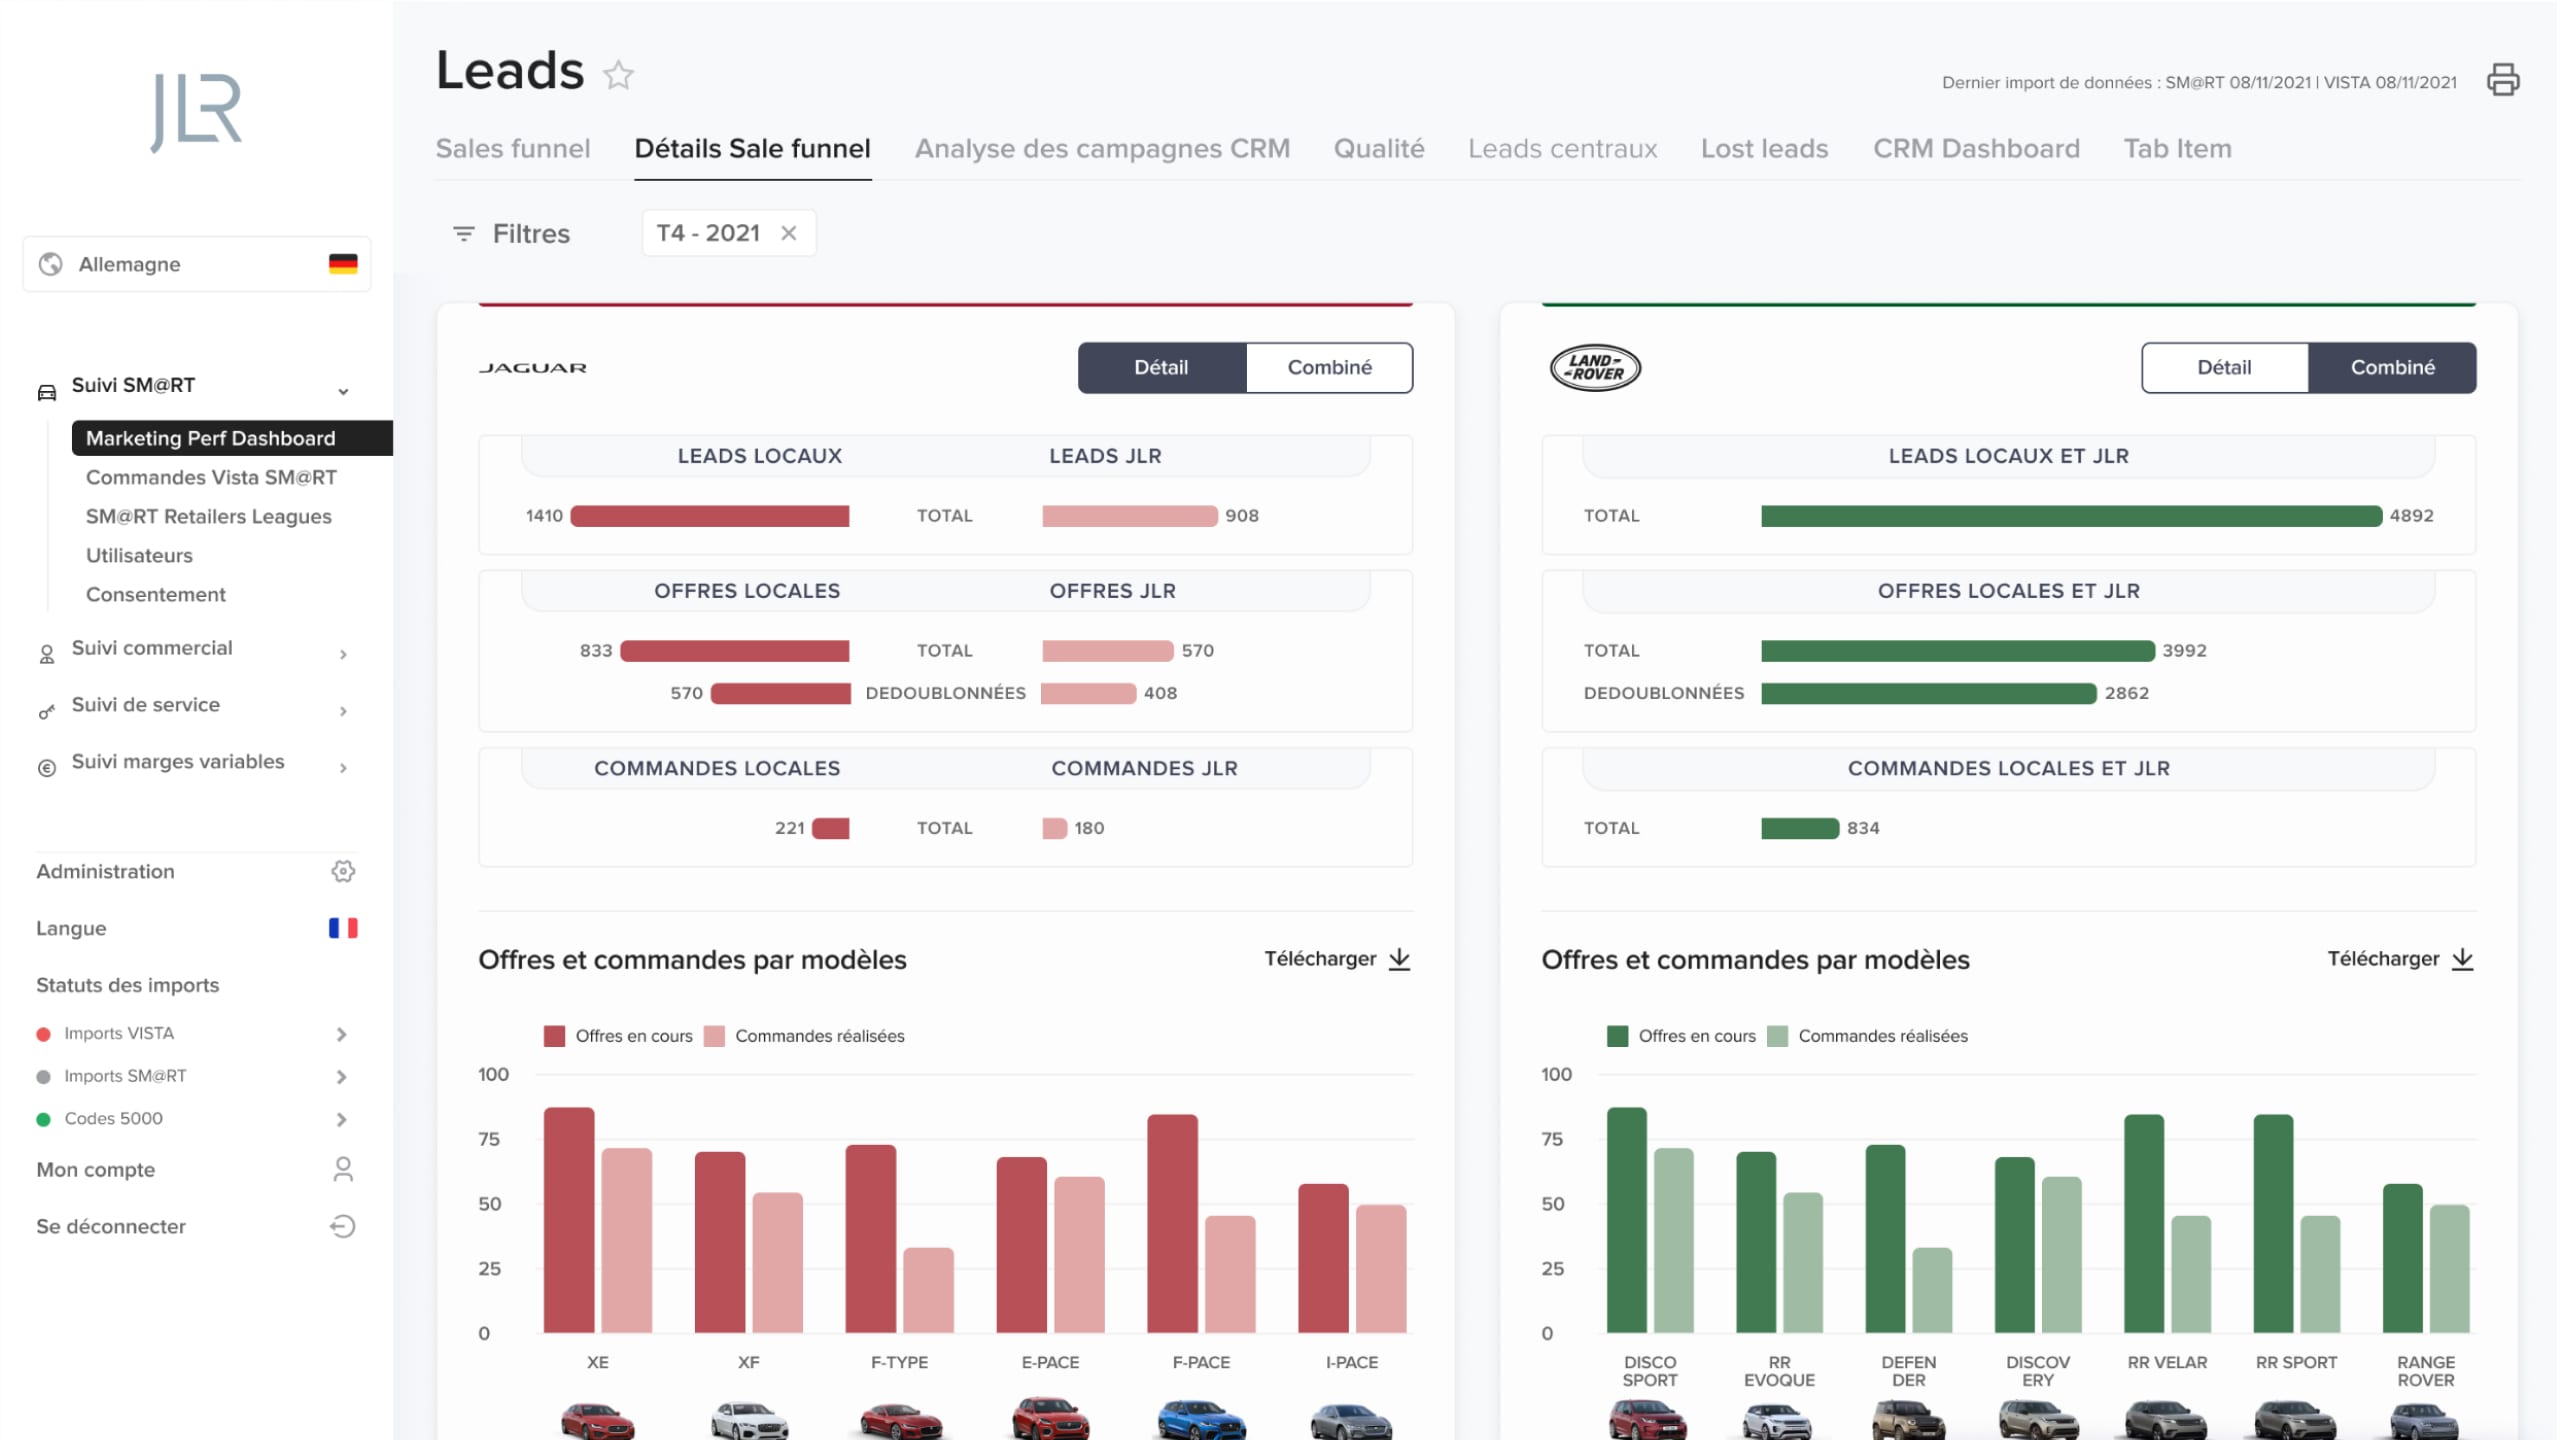Image resolution: width=2560 pixels, height=1440 pixels.
Task: Click the Jaguar Leads Locaux 1410 bar
Action: click(x=710, y=516)
